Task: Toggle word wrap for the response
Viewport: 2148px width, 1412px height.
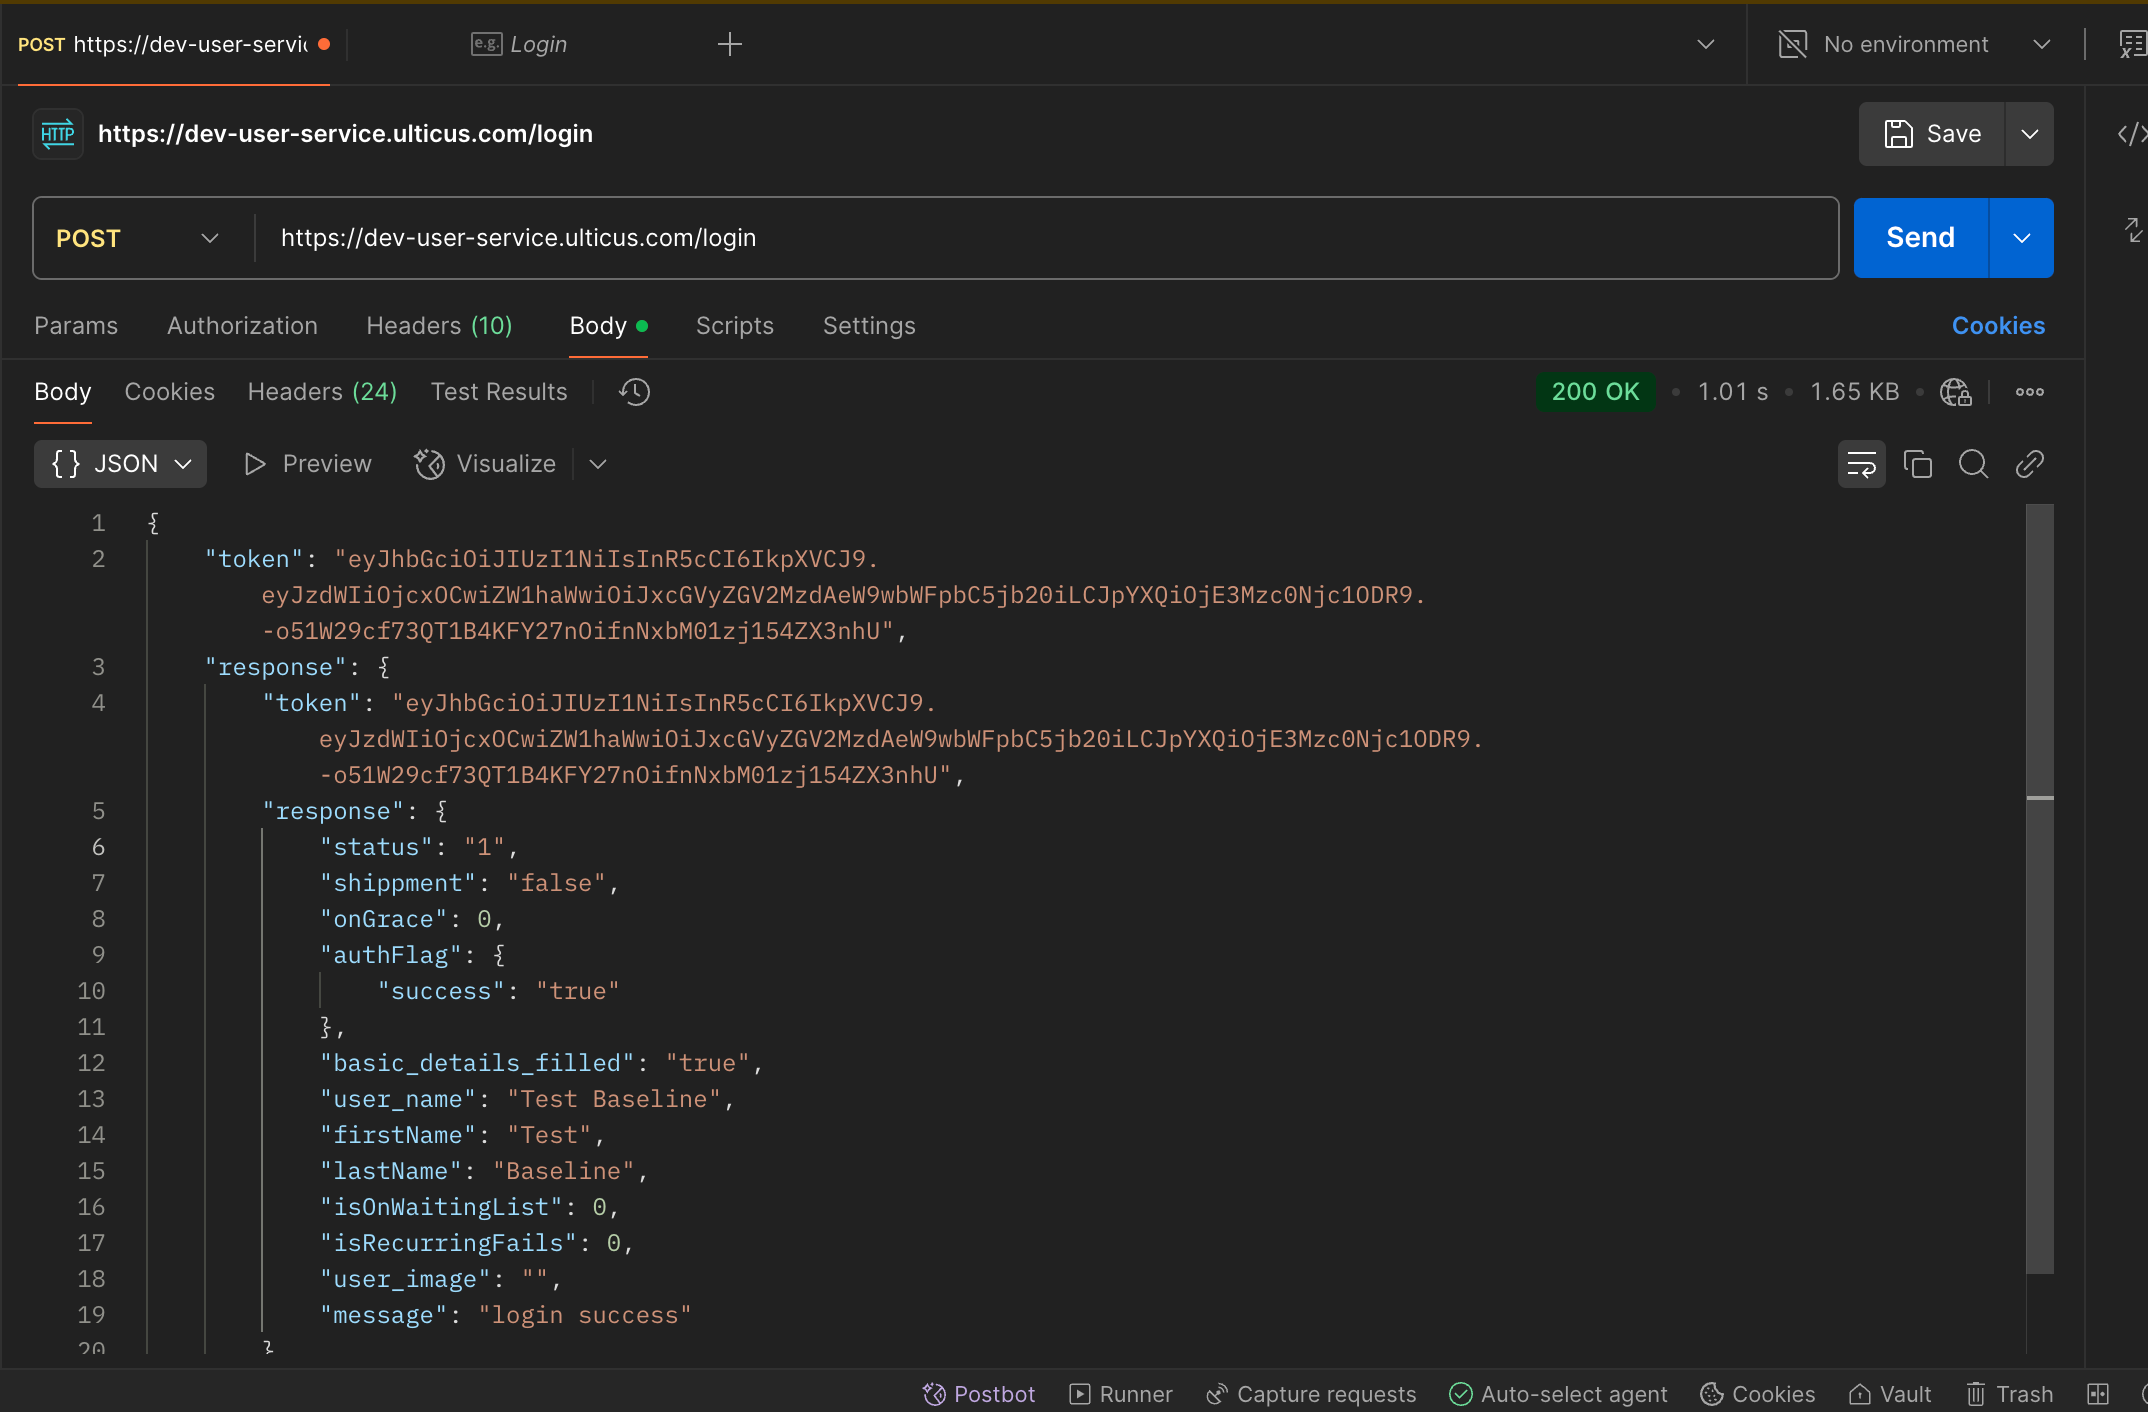Action: point(1861,464)
